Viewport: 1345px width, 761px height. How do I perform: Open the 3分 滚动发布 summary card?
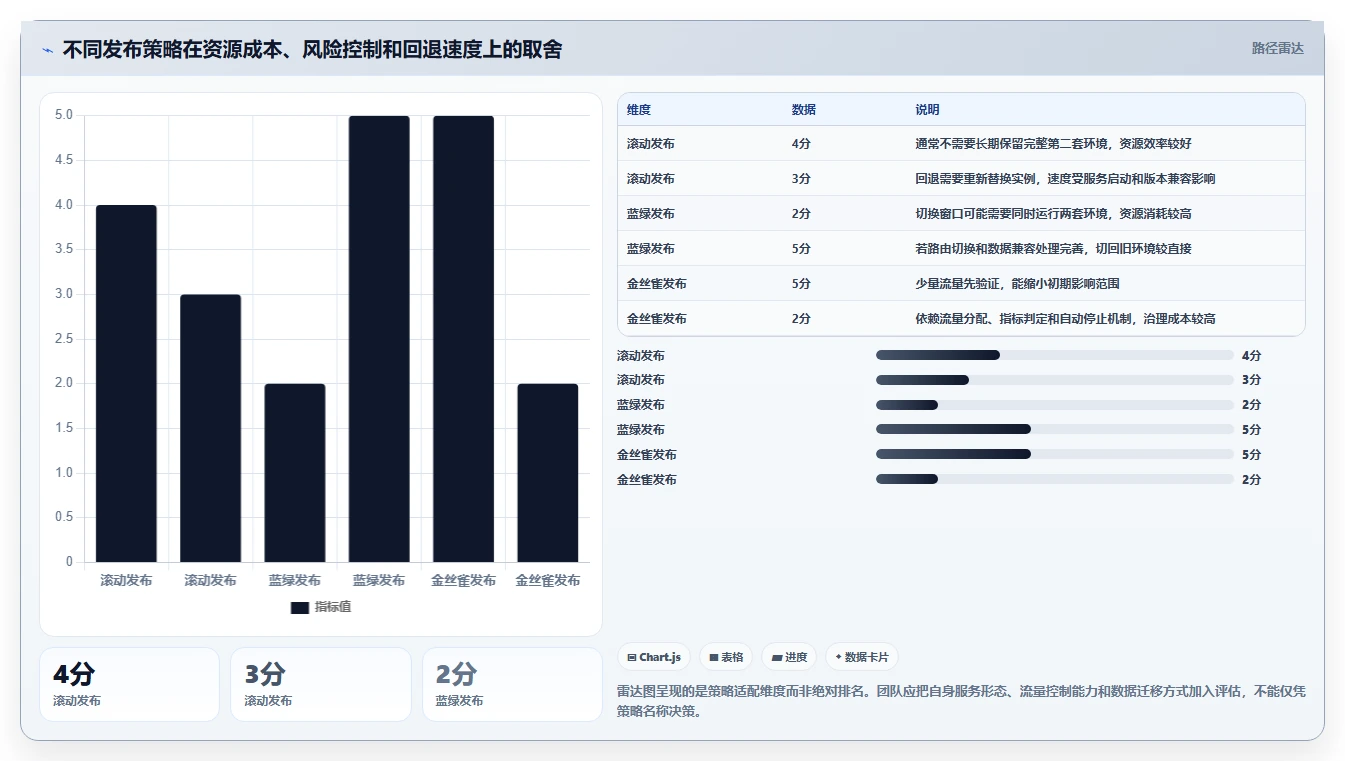pyautogui.click(x=321, y=684)
